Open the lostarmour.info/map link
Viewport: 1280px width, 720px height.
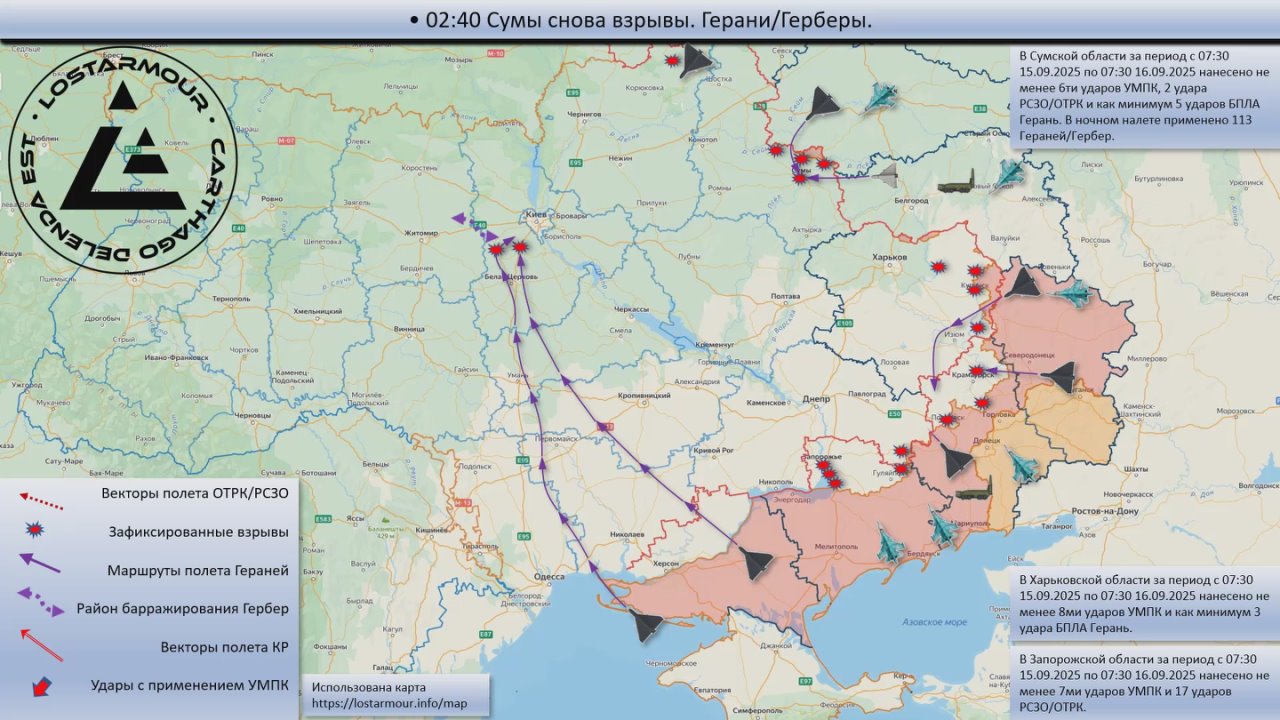click(390, 704)
